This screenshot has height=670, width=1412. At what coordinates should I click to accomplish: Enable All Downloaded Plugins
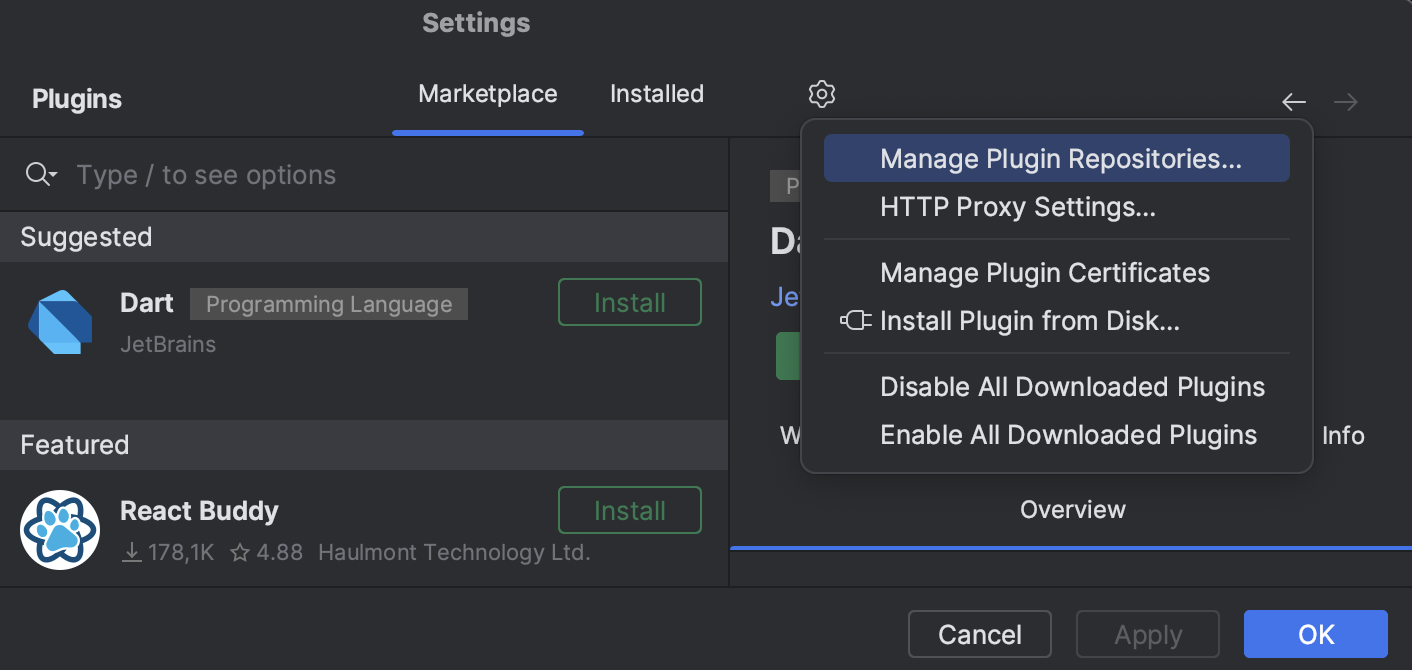1068,434
